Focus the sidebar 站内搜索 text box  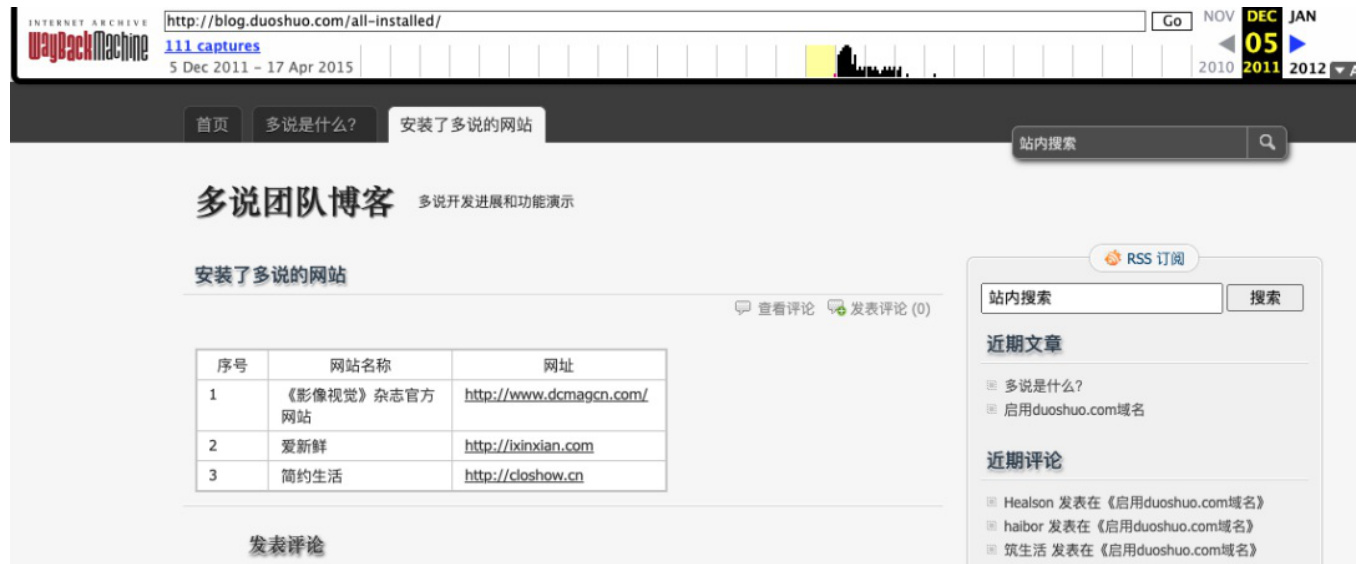pos(1102,298)
